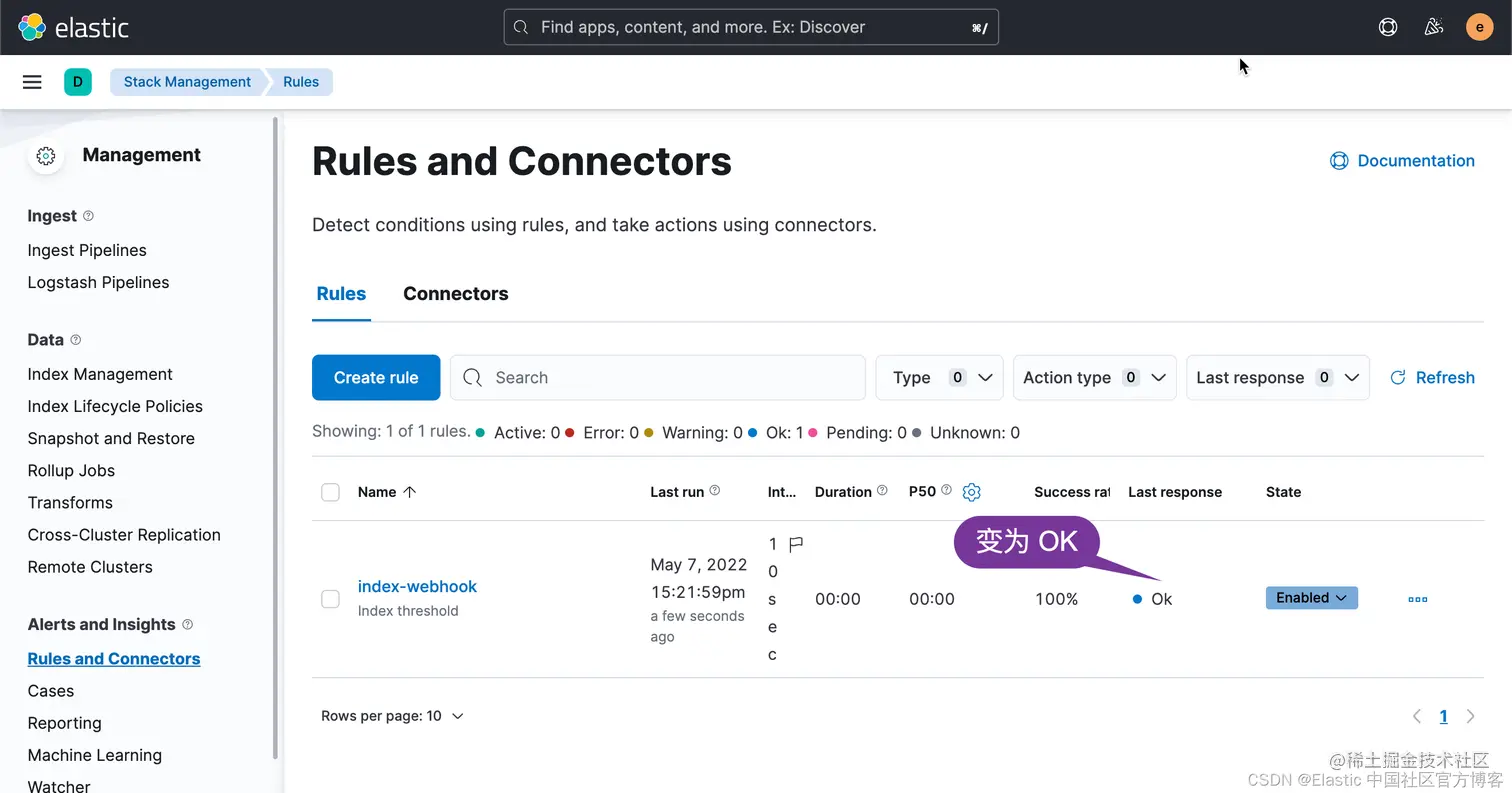
Task: Select Index Management in the sidebar
Action: click(x=100, y=374)
